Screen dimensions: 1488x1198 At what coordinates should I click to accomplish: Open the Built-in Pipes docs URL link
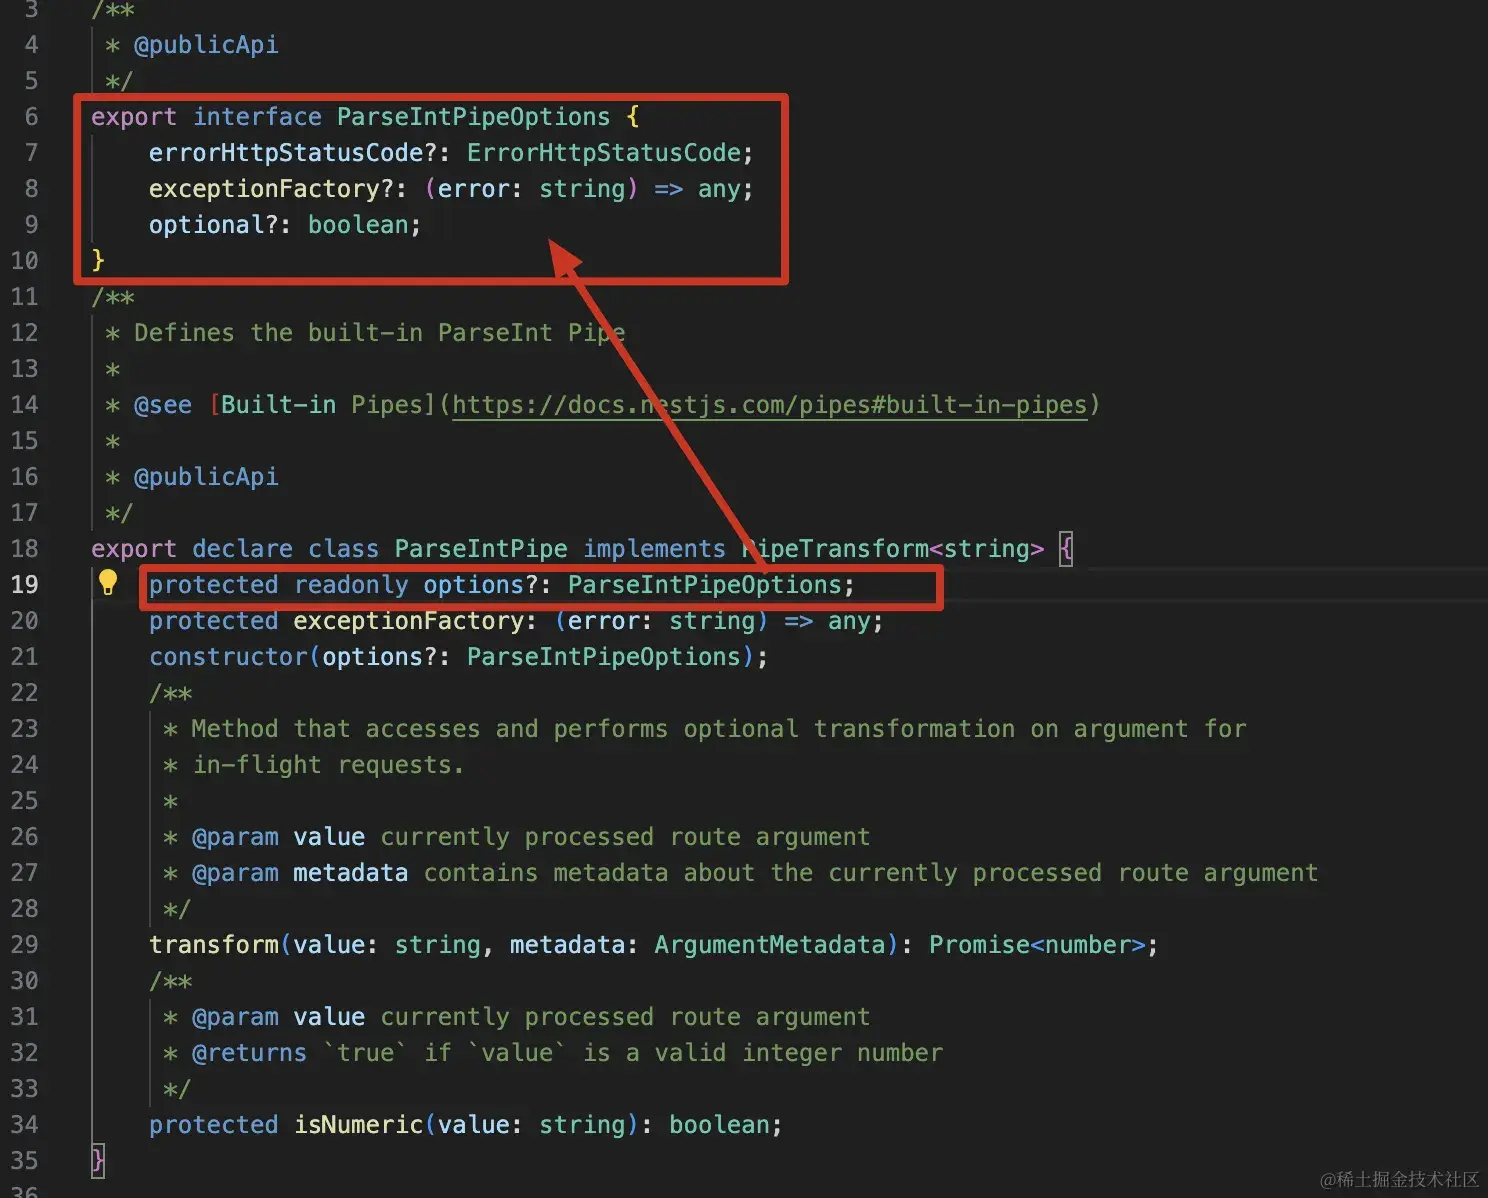point(769,405)
